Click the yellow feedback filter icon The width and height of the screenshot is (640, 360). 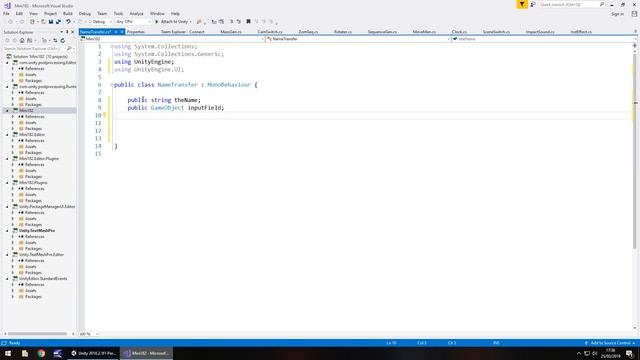pyautogui.click(x=522, y=4)
